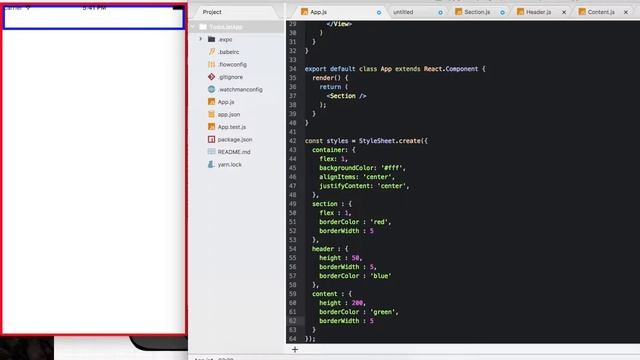Click the .watchmanconfig file icon
Viewport: 640px width, 360px height.
211,89
